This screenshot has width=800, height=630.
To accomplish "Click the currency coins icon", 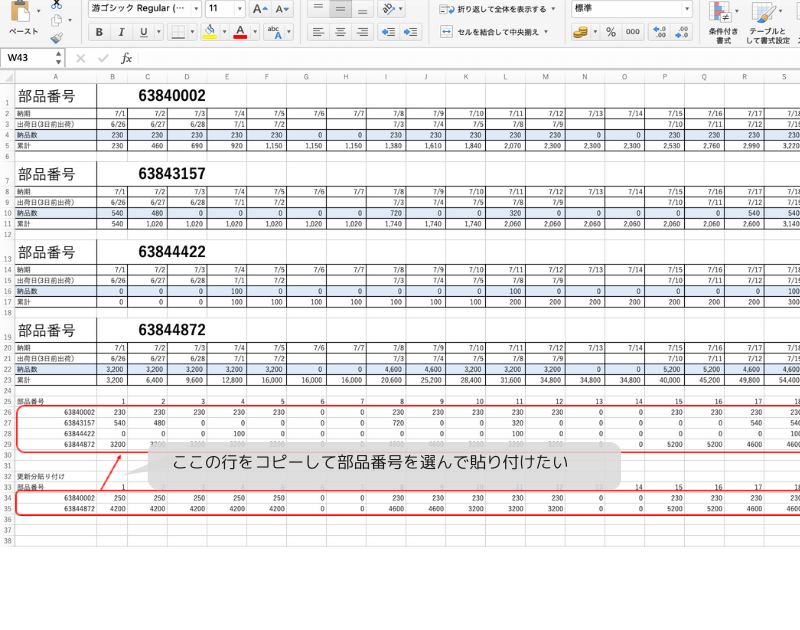I will click(x=581, y=32).
